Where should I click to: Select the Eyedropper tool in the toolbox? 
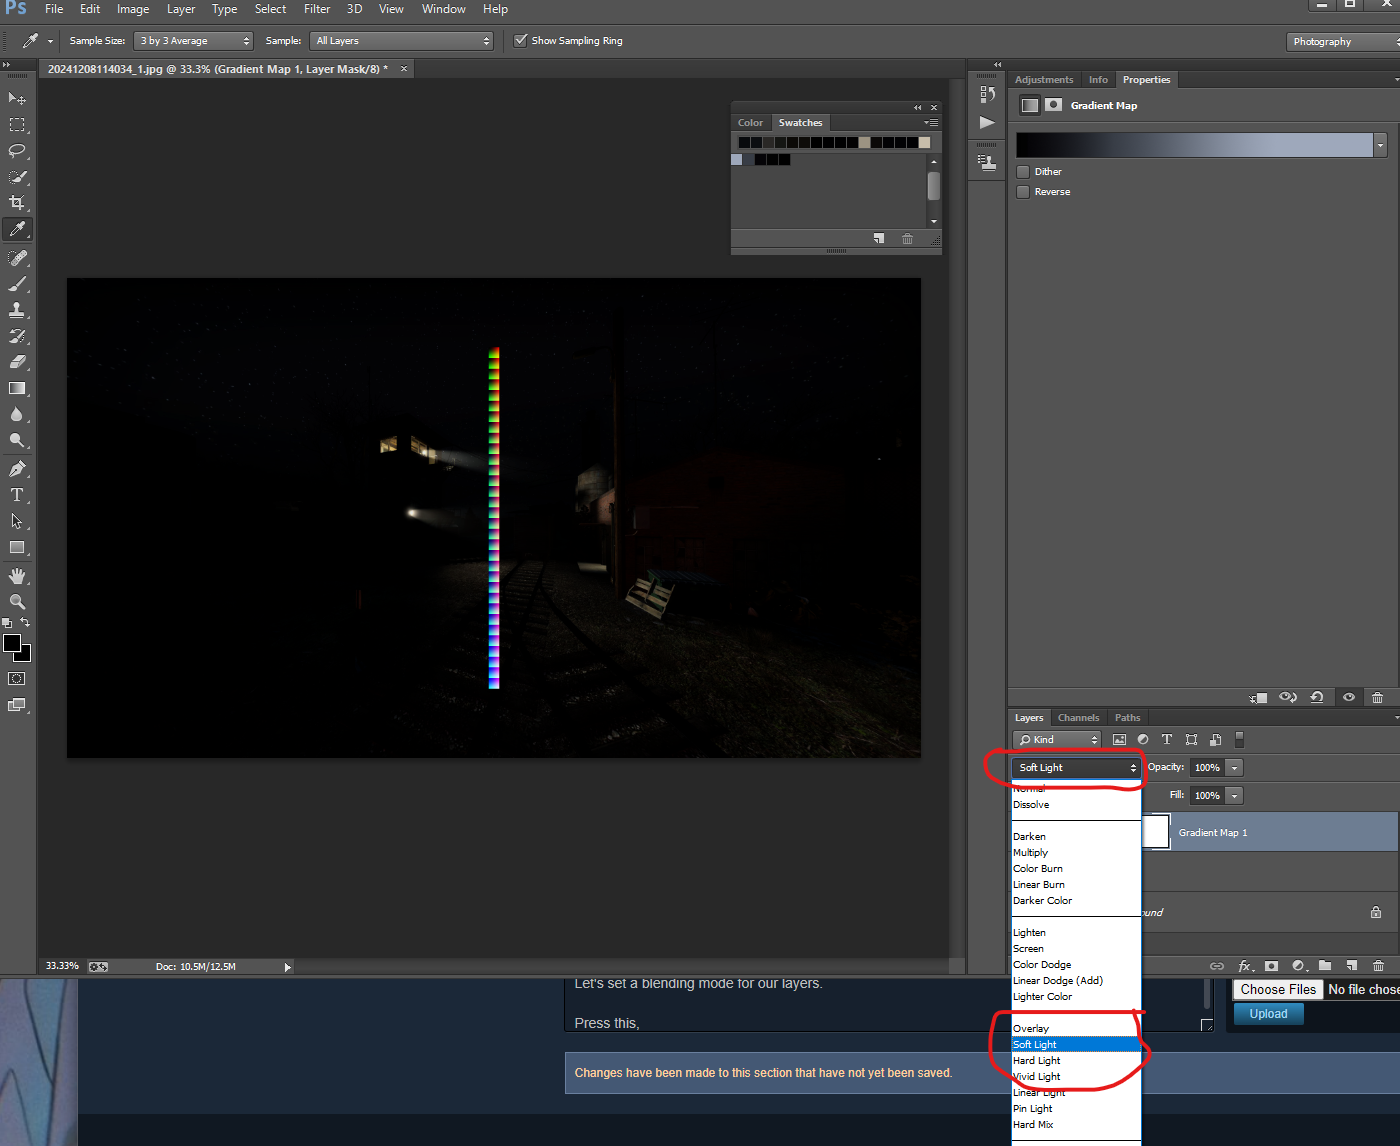[17, 229]
